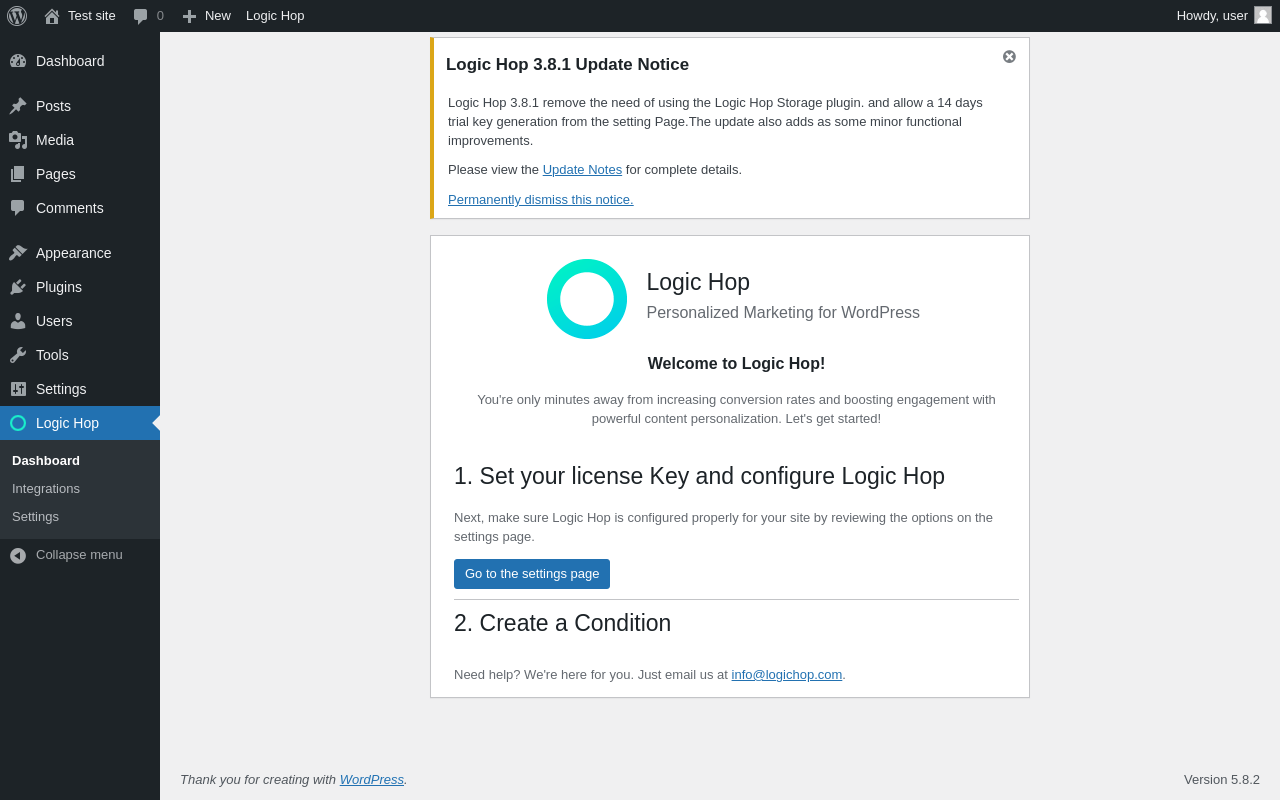The image size is (1280, 800).
Task: Open the Update Notes link
Action: click(x=582, y=170)
